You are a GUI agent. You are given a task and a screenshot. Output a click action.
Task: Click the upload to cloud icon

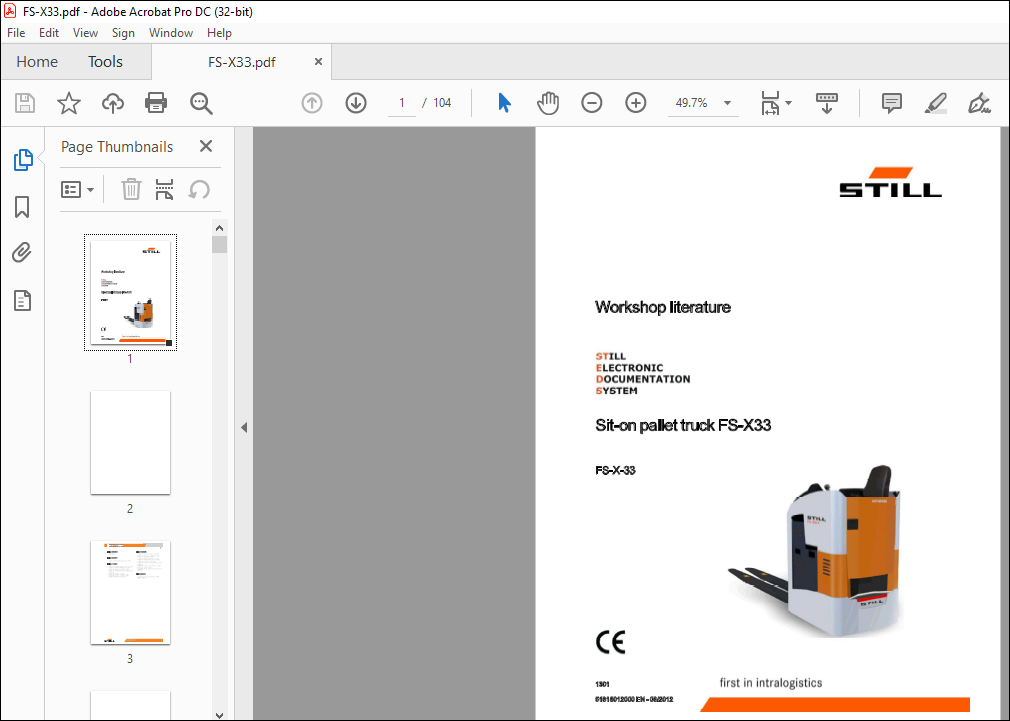[113, 103]
